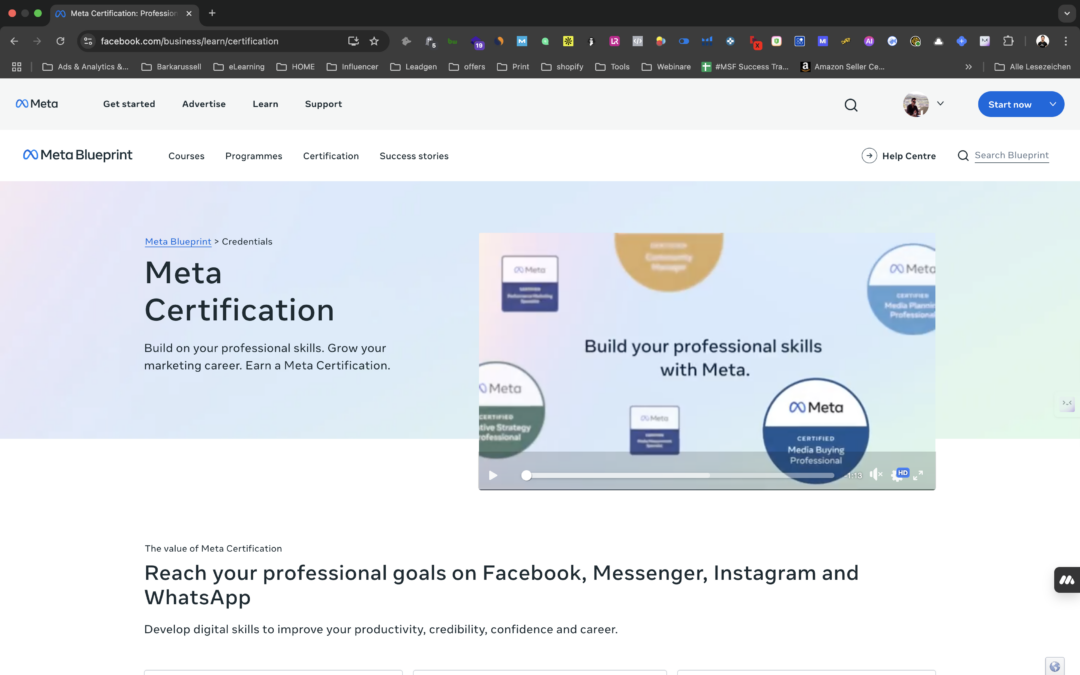The image size is (1080, 675).
Task: Open the Support menu
Action: 323,104
